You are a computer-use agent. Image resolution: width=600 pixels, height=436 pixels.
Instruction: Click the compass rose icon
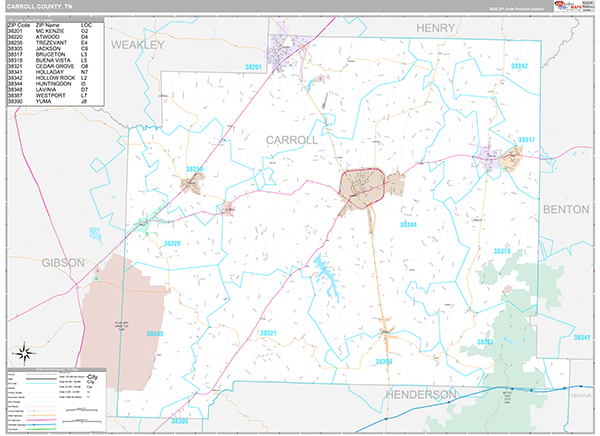click(24, 354)
